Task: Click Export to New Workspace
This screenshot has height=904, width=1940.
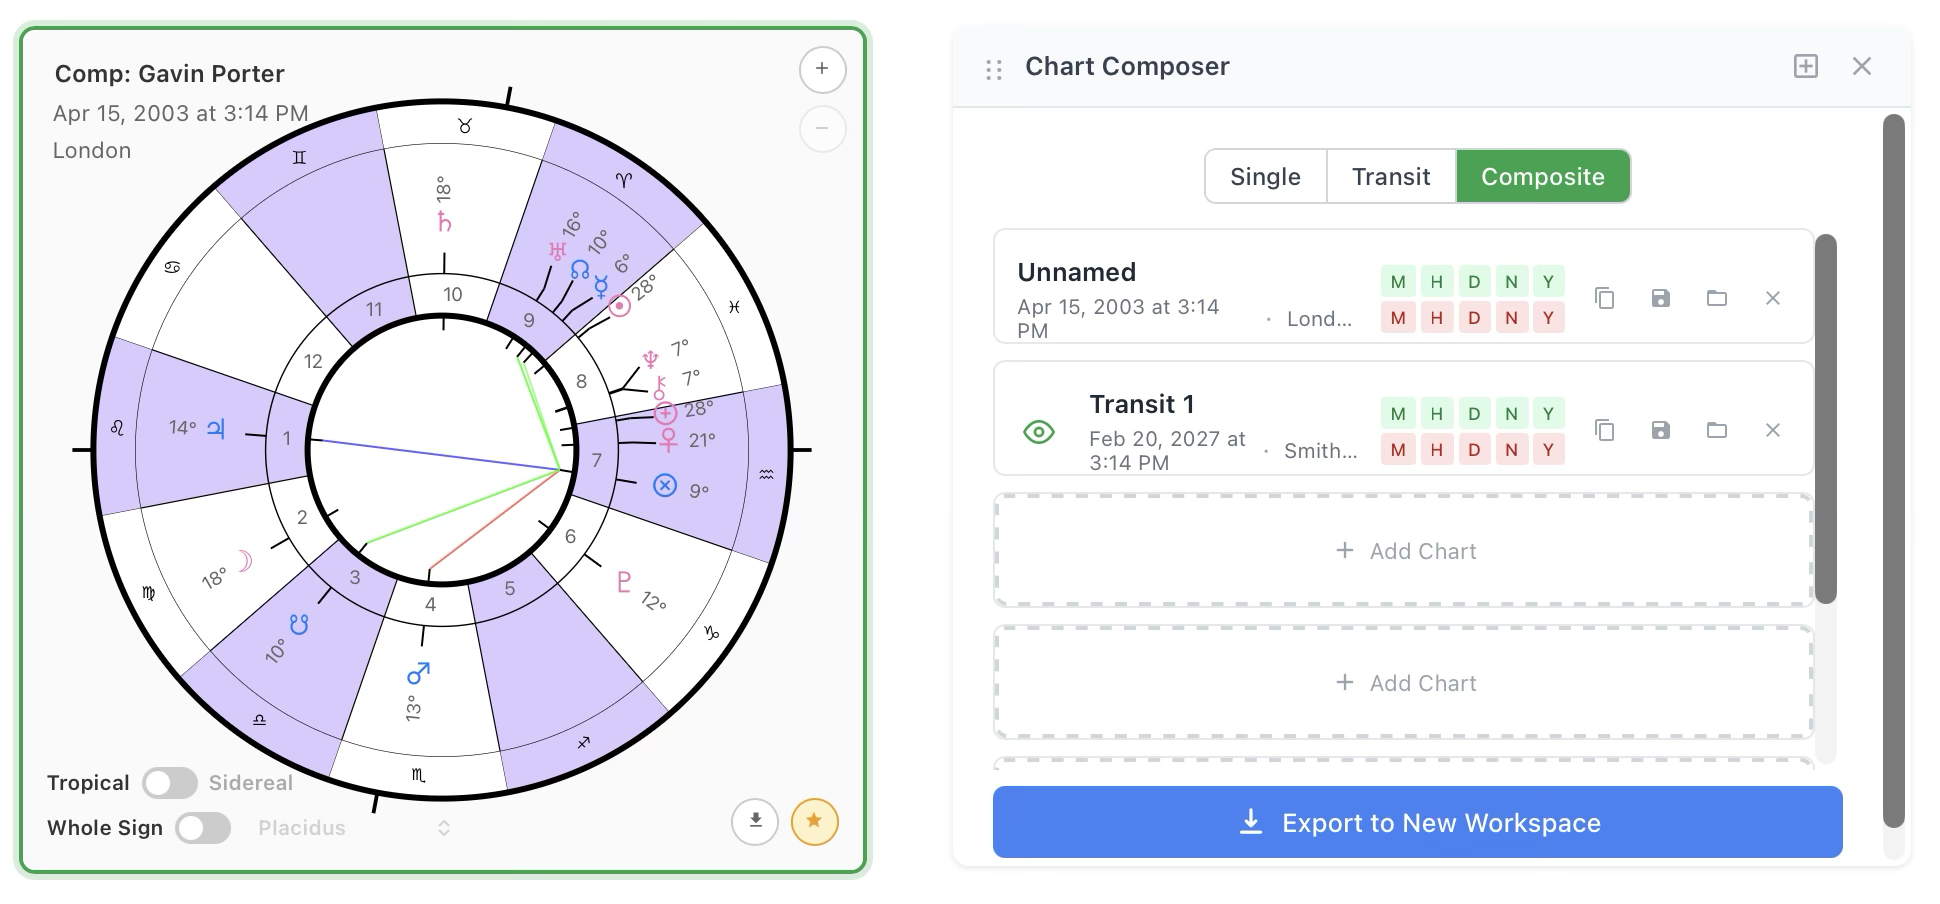Action: pyautogui.click(x=1416, y=822)
